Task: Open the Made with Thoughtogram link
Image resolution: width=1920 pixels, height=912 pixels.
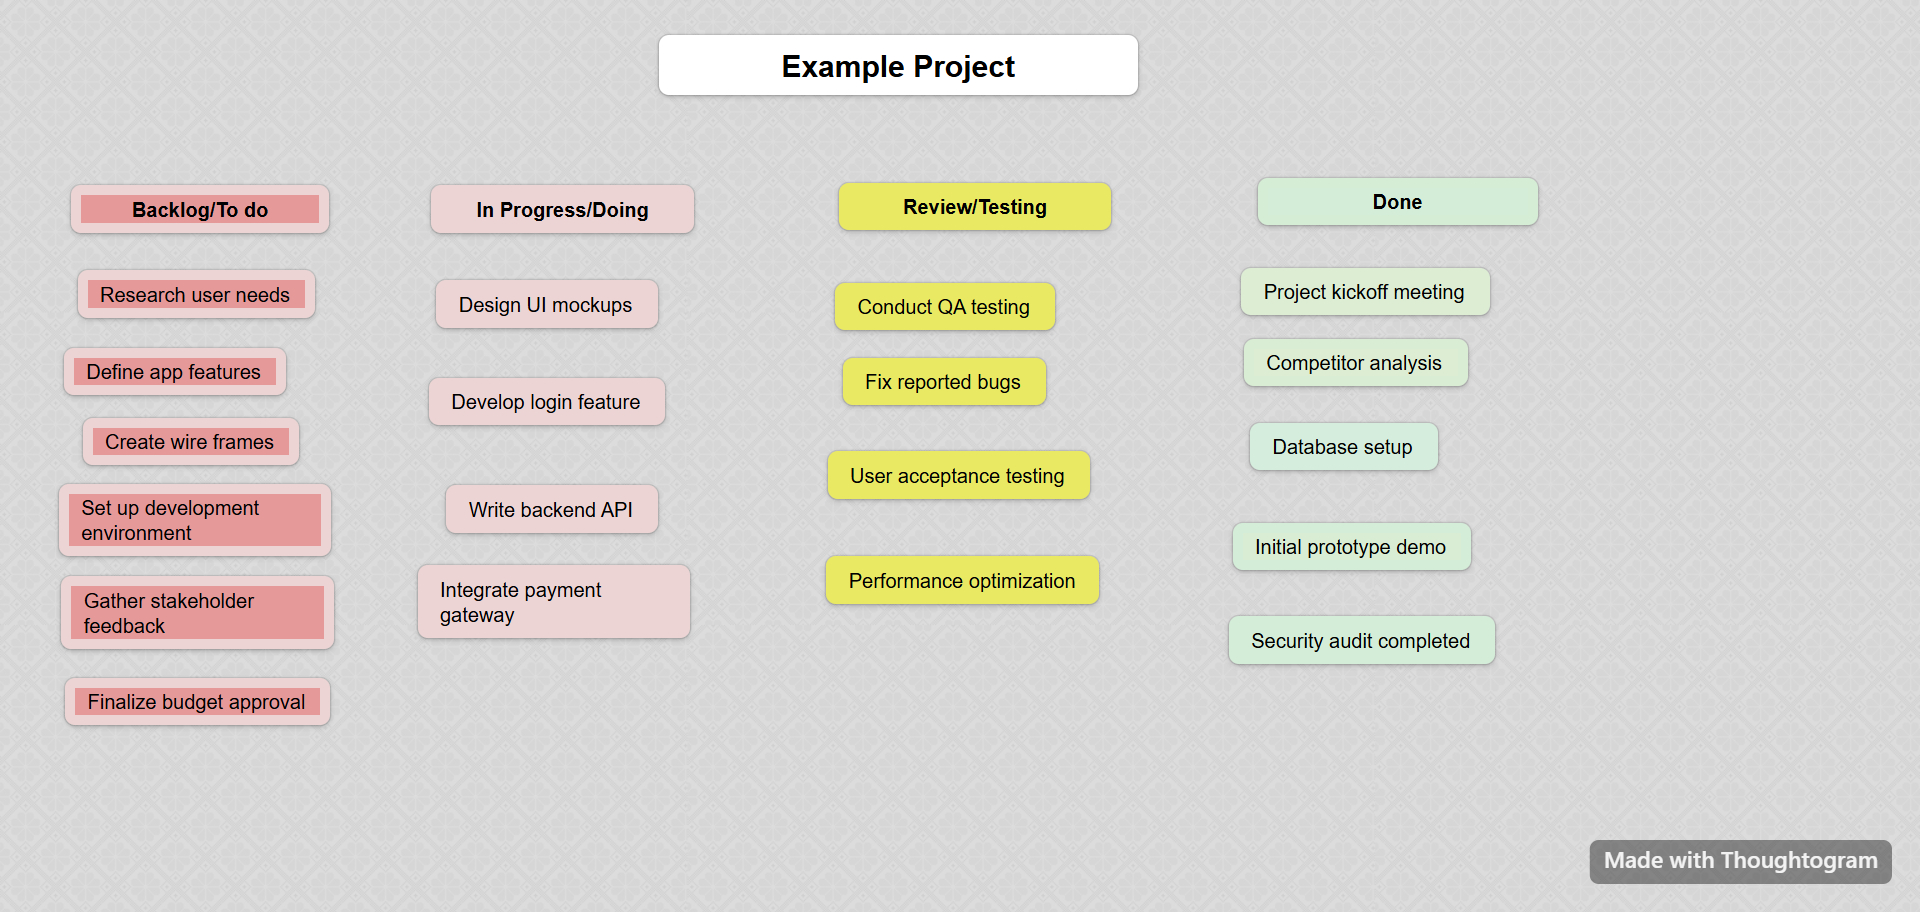Action: [1740, 861]
